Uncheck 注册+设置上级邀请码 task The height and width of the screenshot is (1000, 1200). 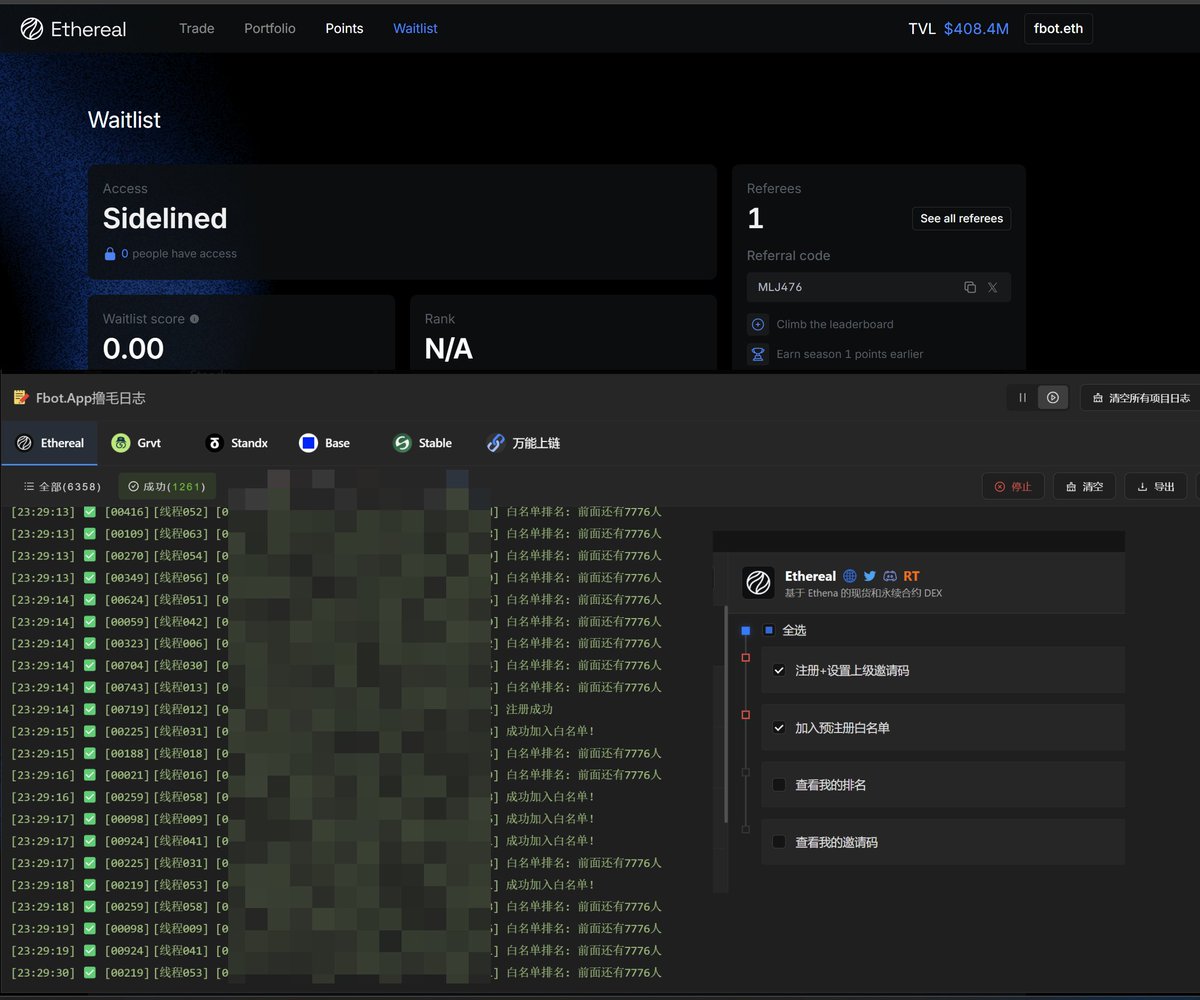click(779, 670)
